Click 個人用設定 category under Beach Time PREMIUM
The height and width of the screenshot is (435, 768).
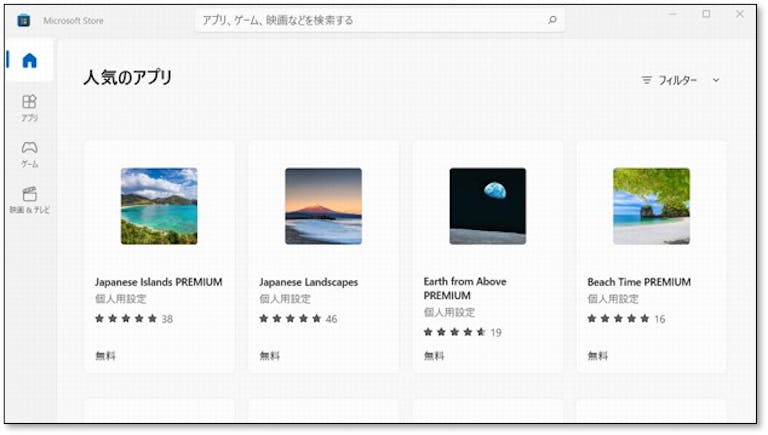point(613,299)
